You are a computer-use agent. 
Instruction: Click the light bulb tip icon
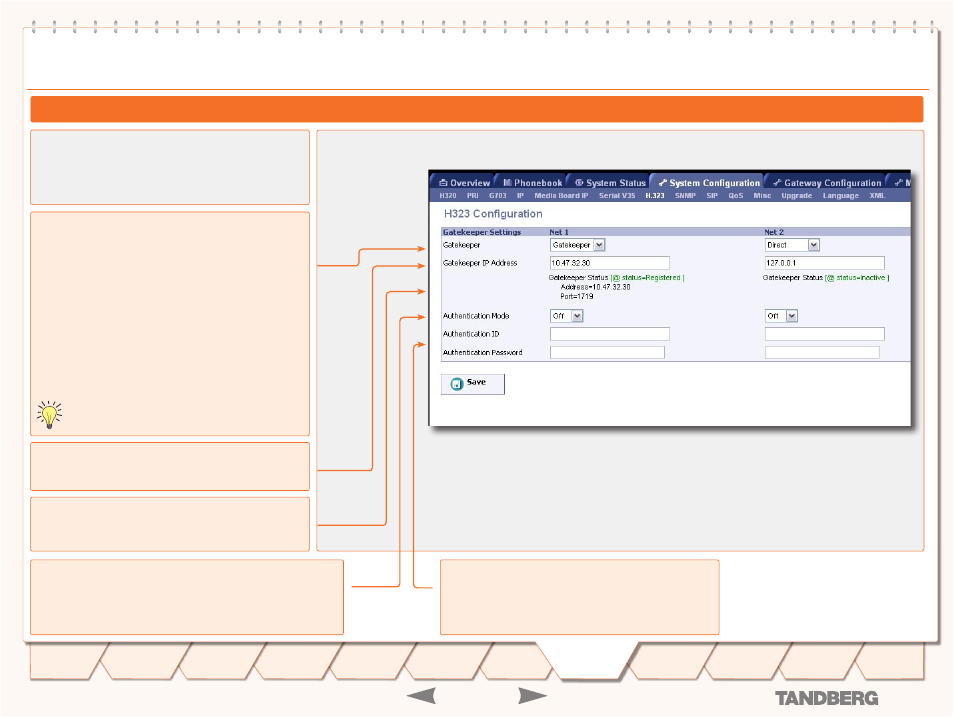pos(49,414)
